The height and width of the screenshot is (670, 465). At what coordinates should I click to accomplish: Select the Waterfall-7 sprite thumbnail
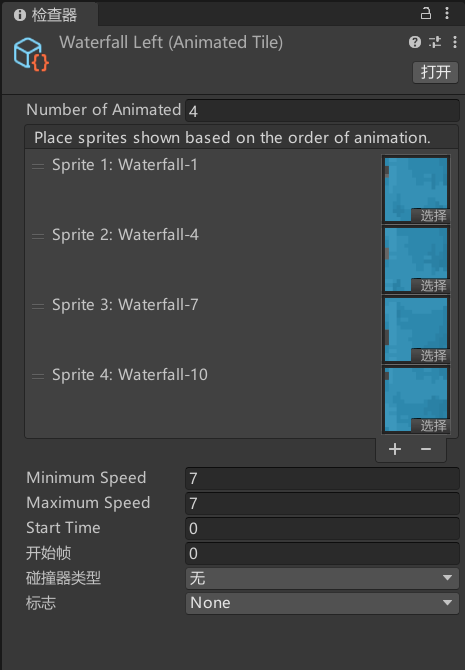(416, 329)
